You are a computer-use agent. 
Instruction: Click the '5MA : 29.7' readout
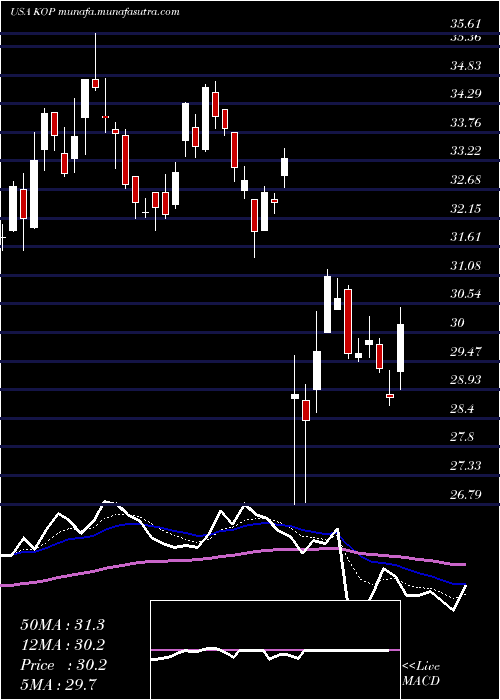coord(59,685)
